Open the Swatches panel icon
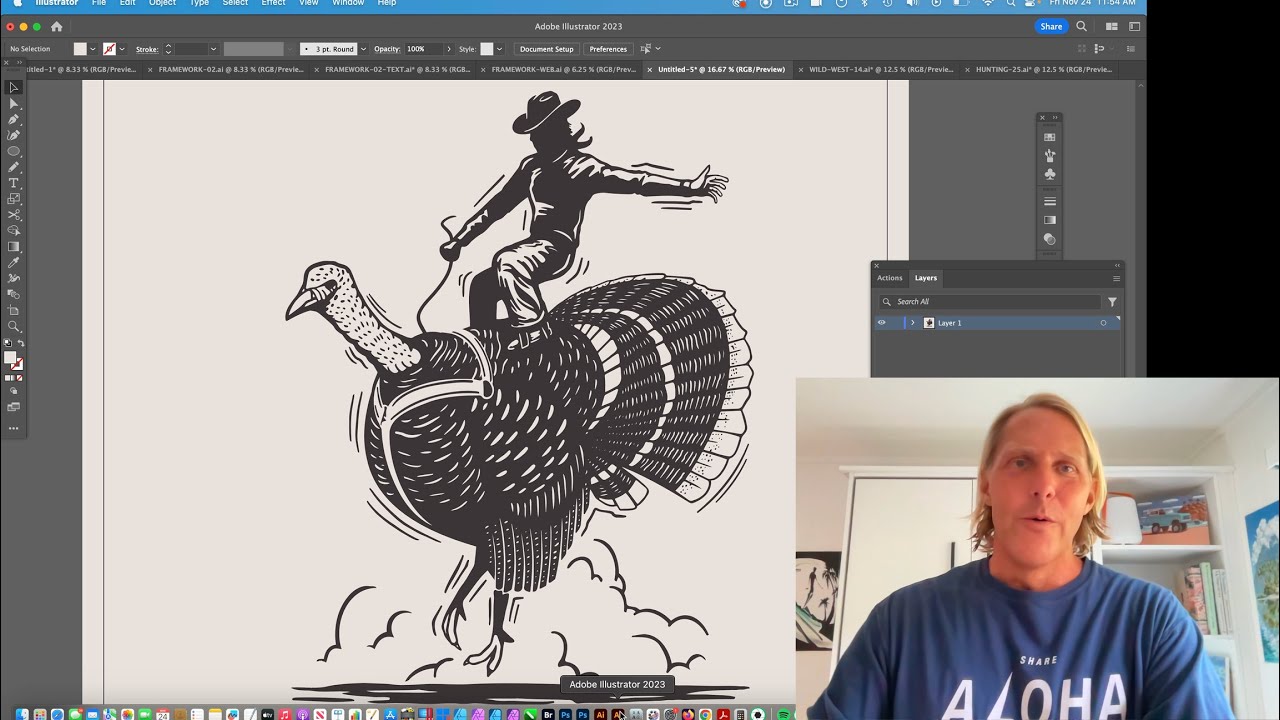Image resolution: width=1280 pixels, height=720 pixels. (x=1049, y=137)
